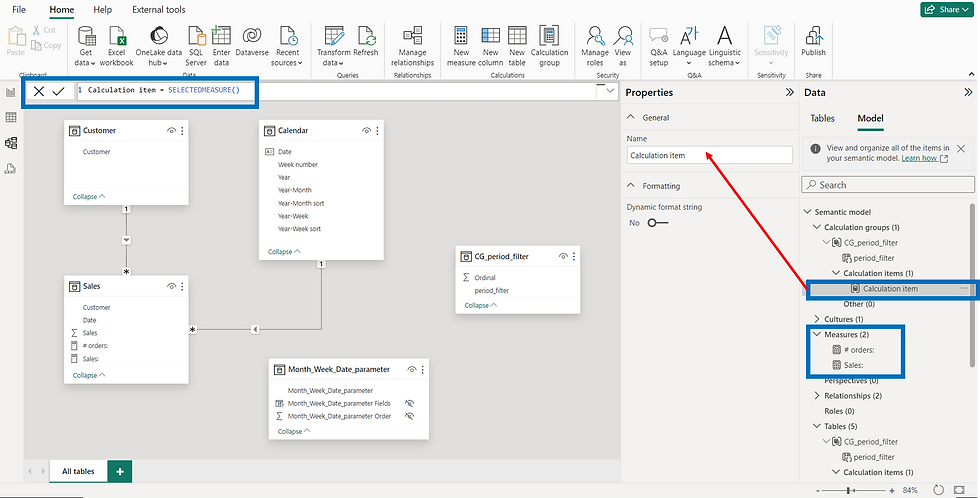The image size is (980, 498).
Task: Click the Excel workbook icon
Action: click(116, 36)
